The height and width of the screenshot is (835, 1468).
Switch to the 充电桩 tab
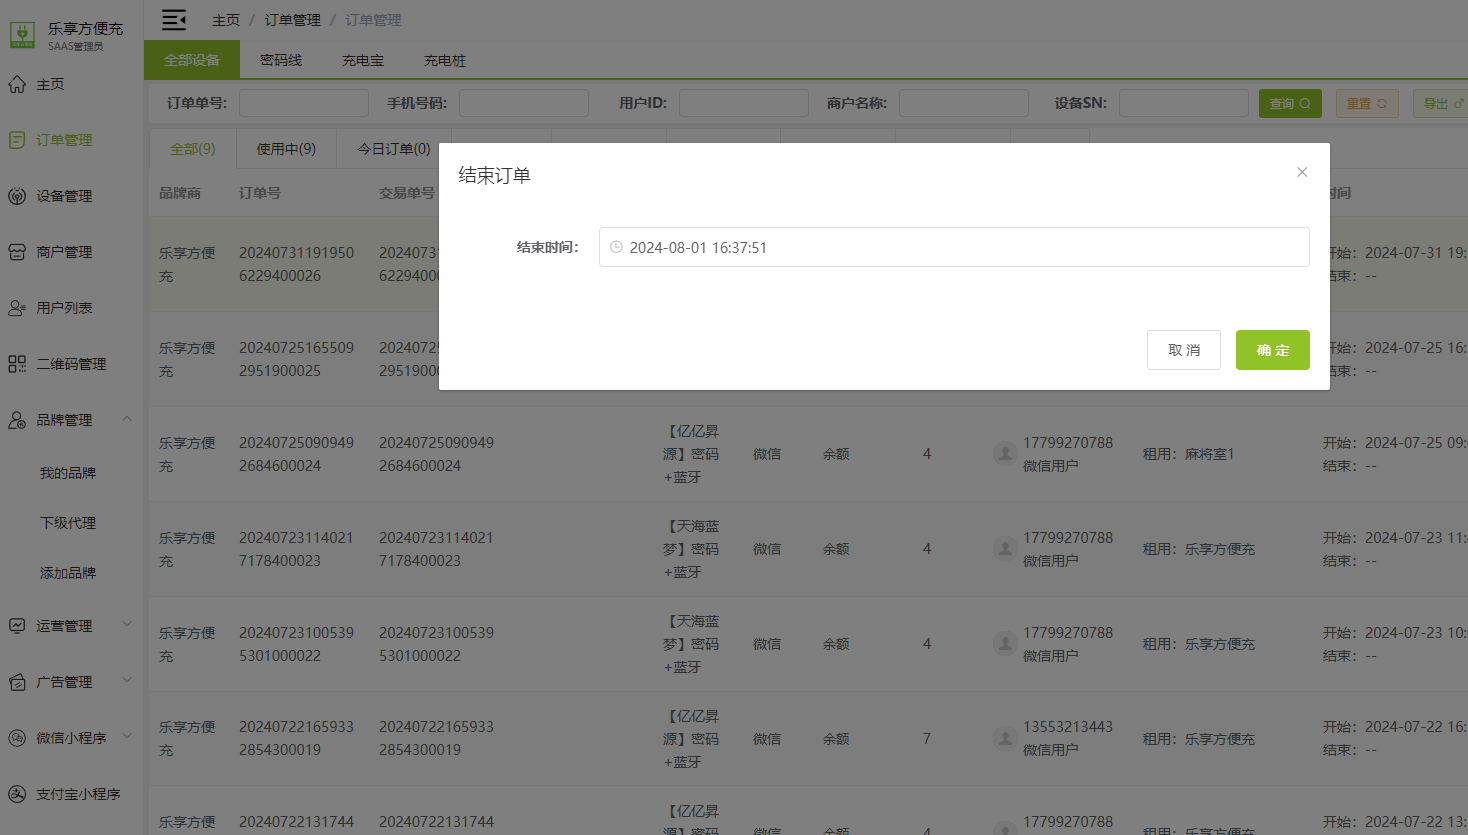coord(445,60)
